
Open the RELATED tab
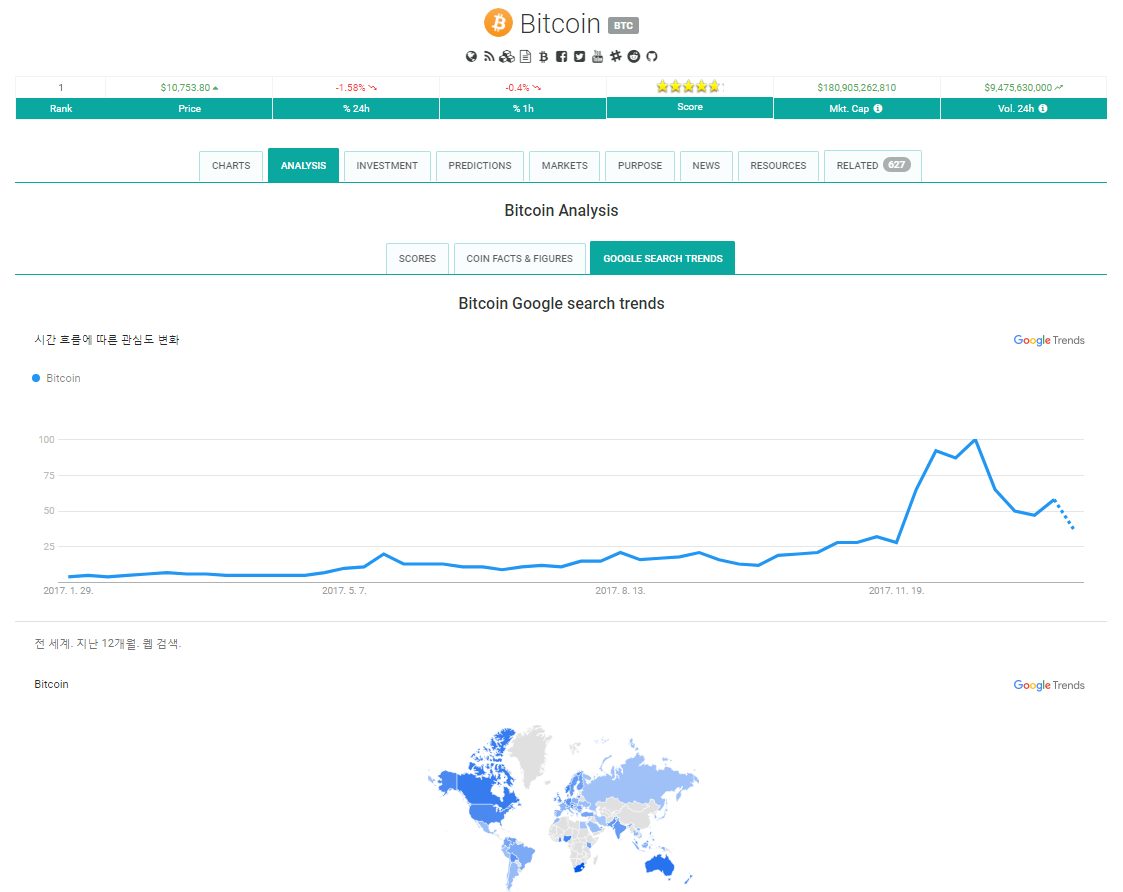(x=873, y=166)
